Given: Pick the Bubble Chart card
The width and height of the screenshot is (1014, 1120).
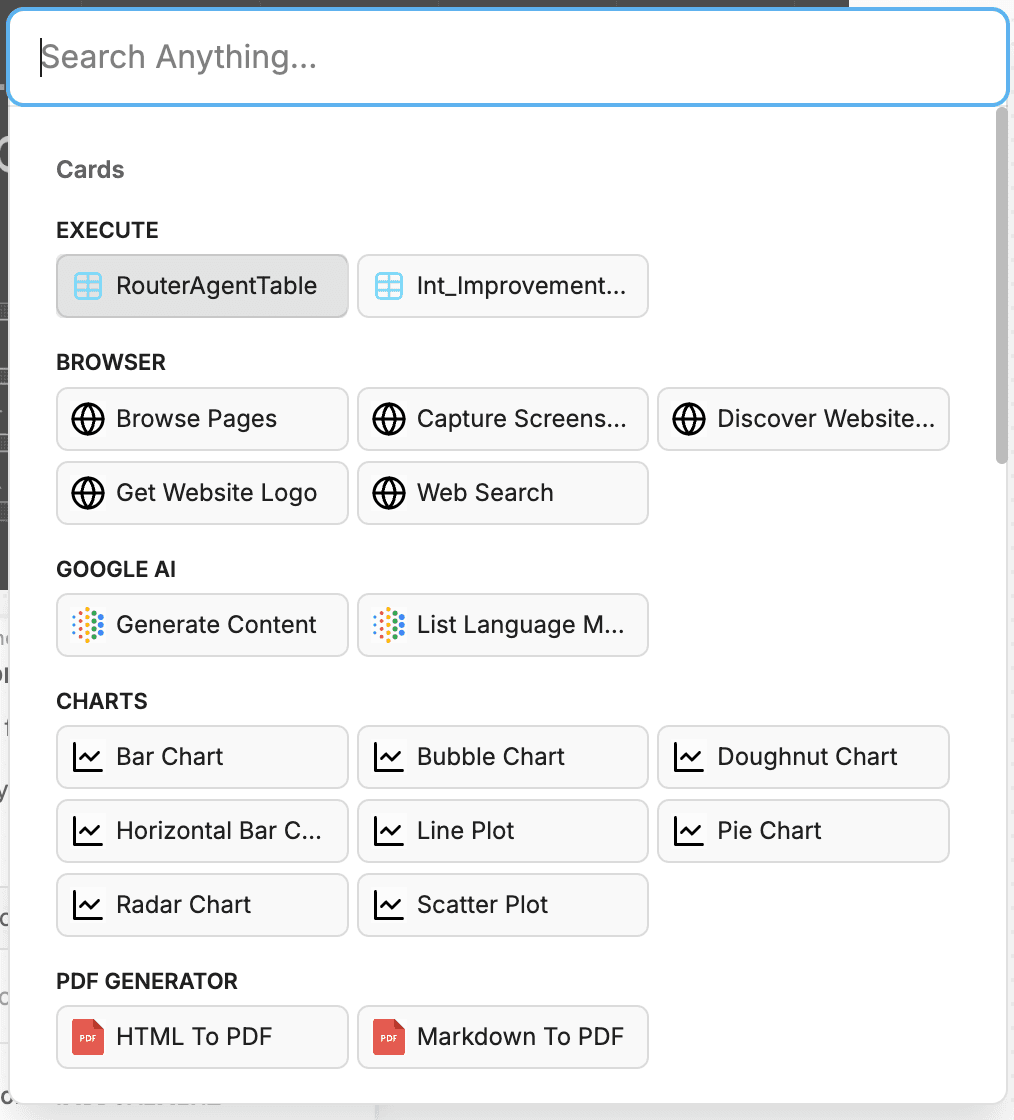Looking at the screenshot, I should tap(503, 757).
